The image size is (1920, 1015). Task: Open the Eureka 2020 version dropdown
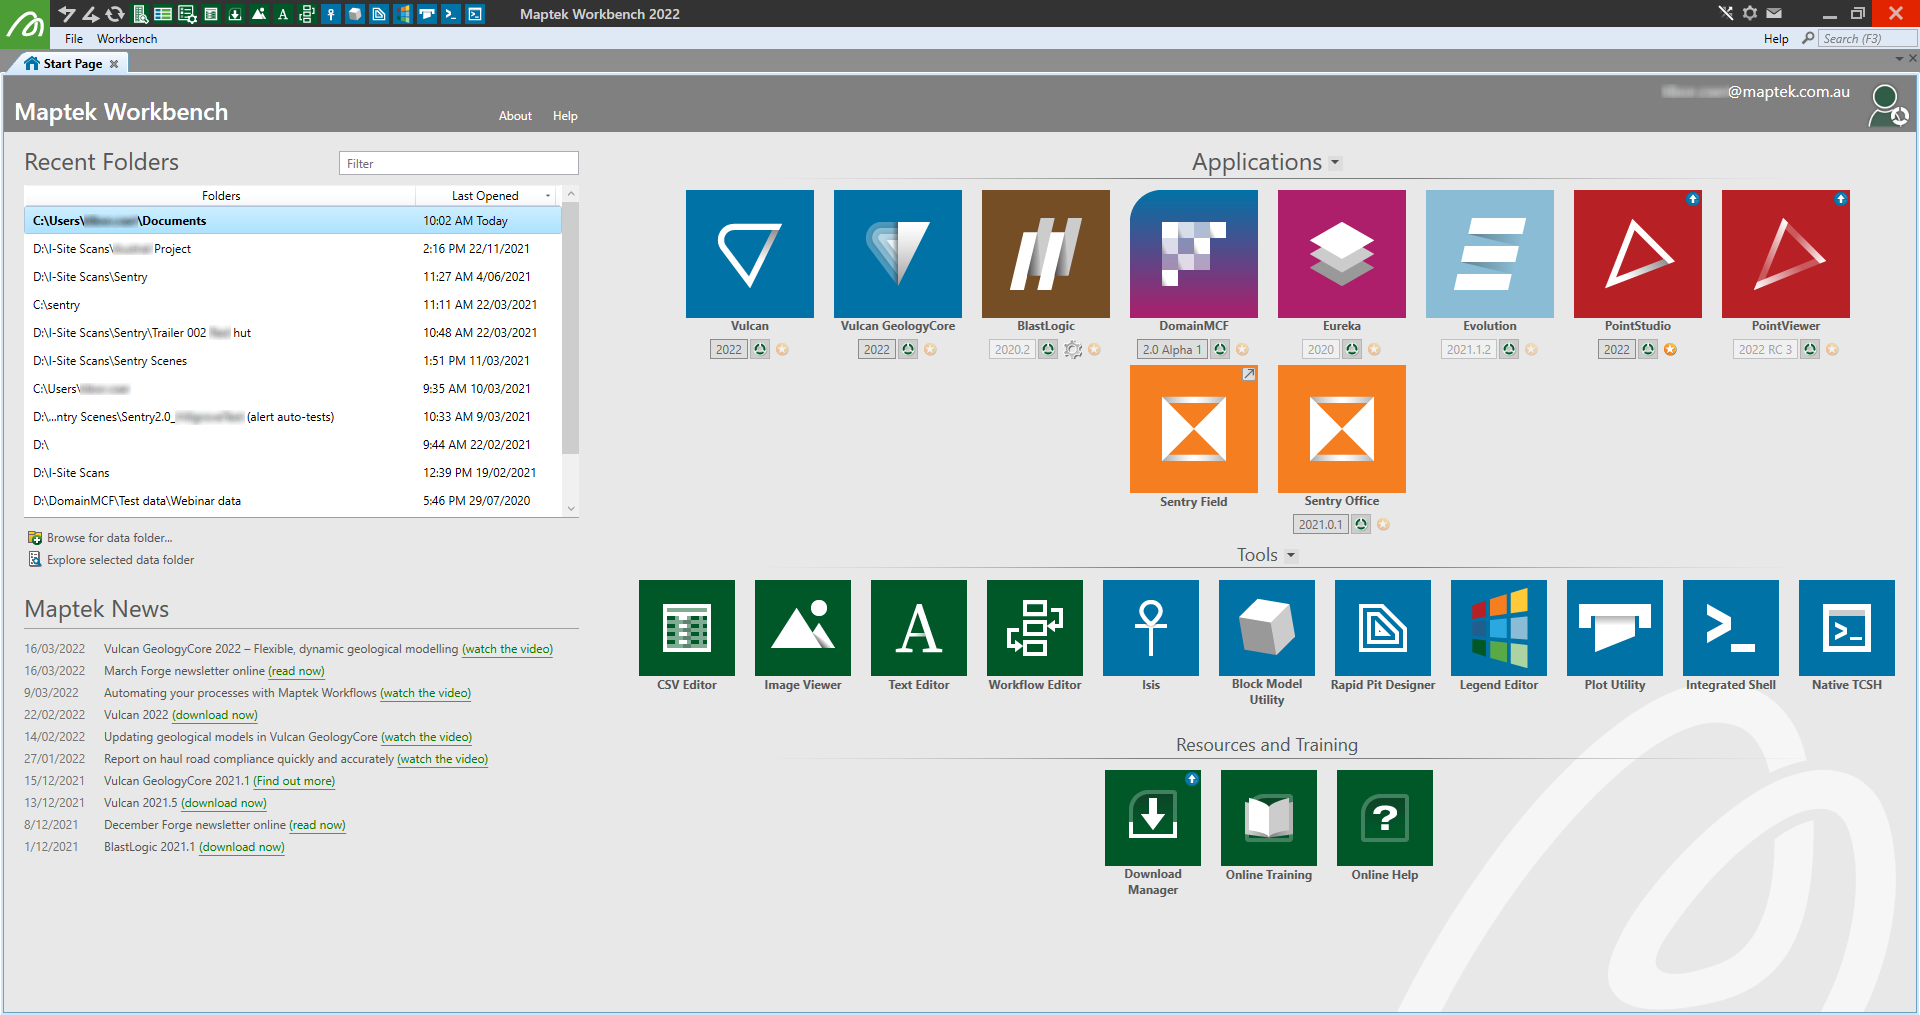coord(1321,350)
